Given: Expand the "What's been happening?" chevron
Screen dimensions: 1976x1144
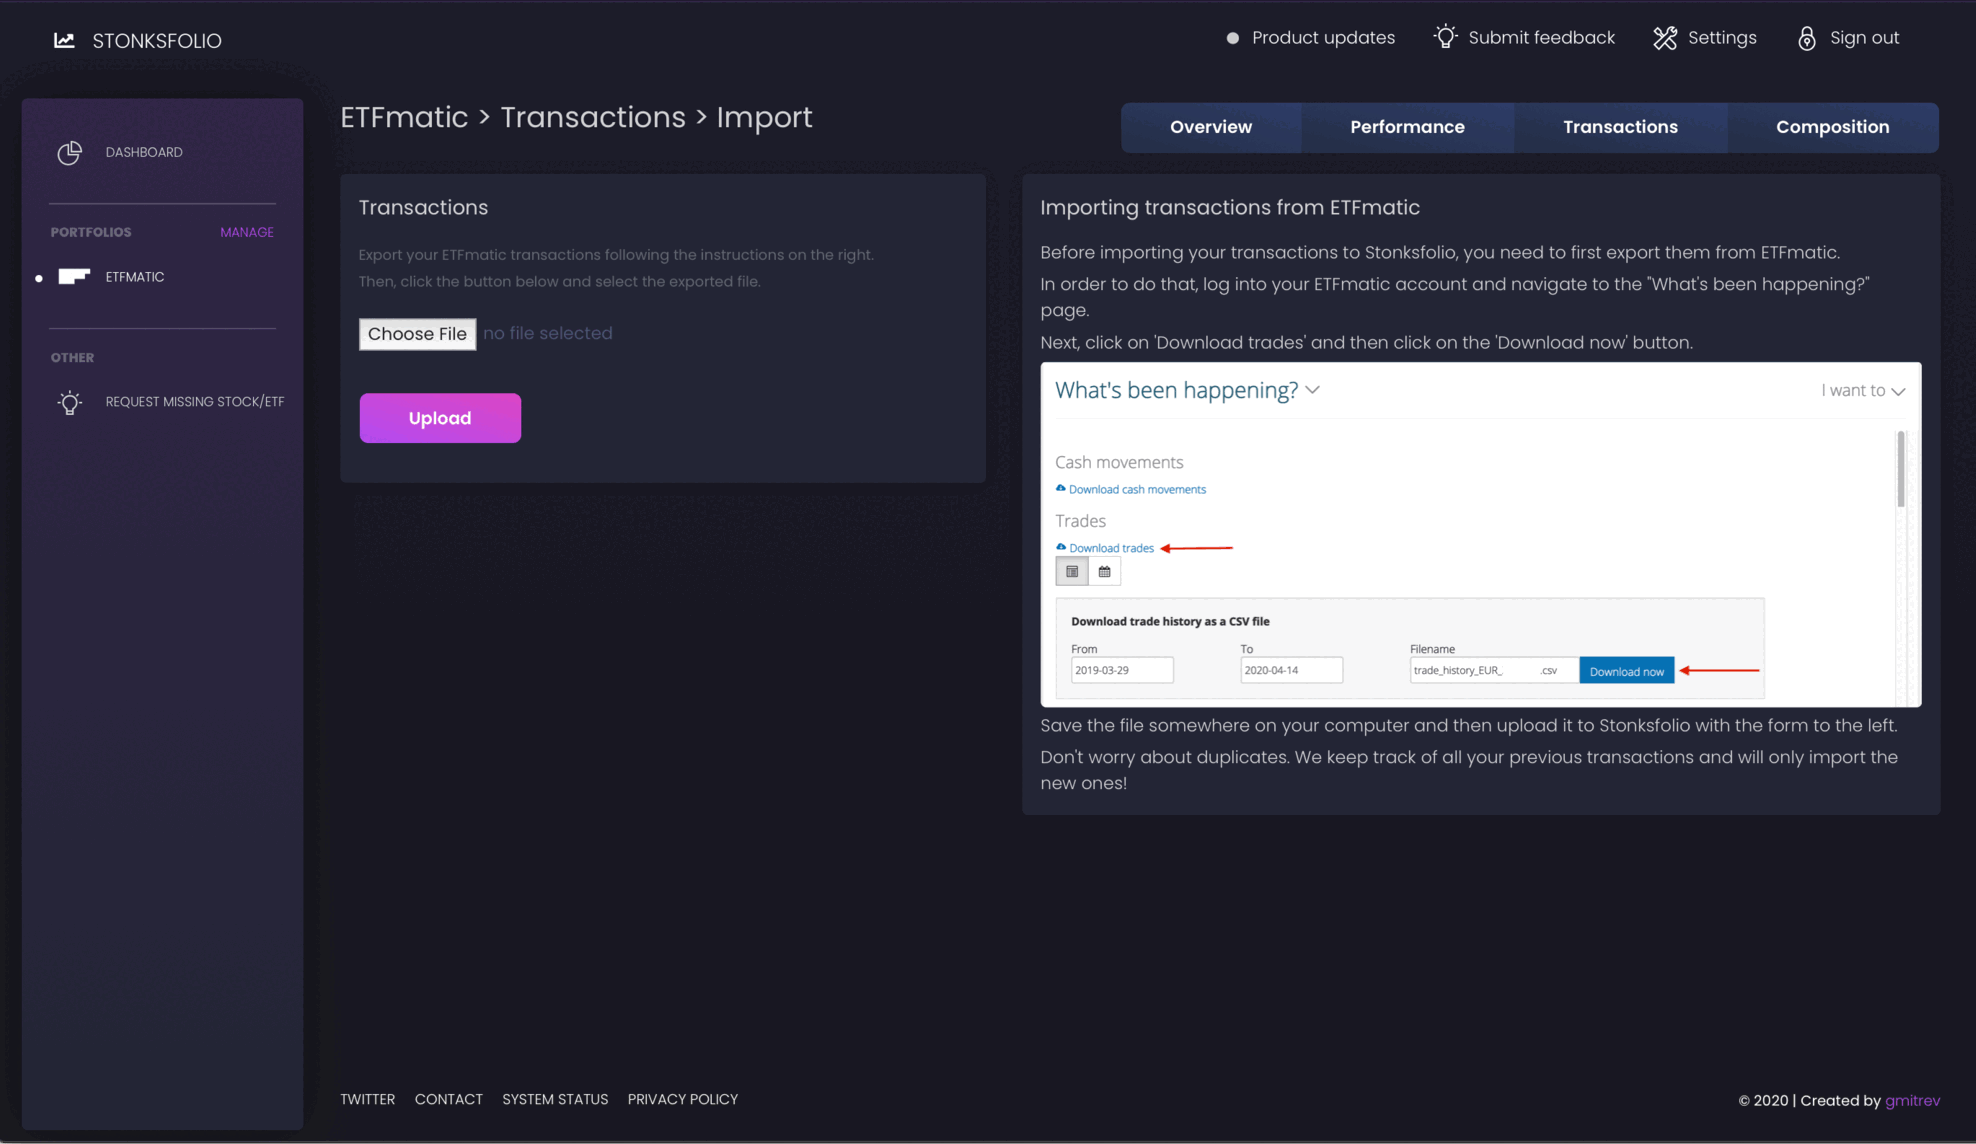Looking at the screenshot, I should click(x=1312, y=390).
